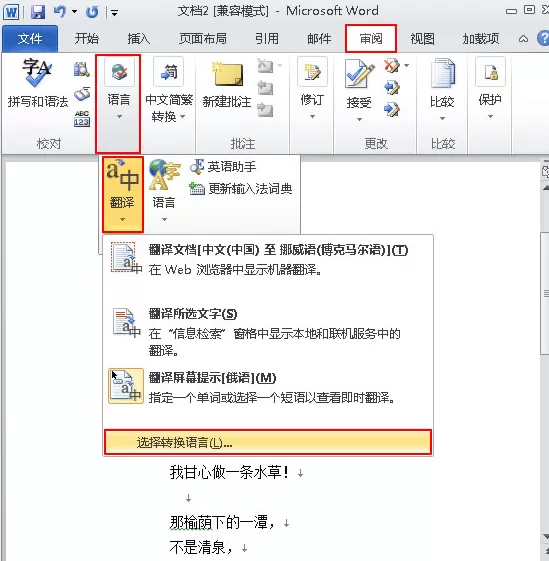Go to the previous comment icon
The width and height of the screenshot is (549, 561).
[x=265, y=88]
